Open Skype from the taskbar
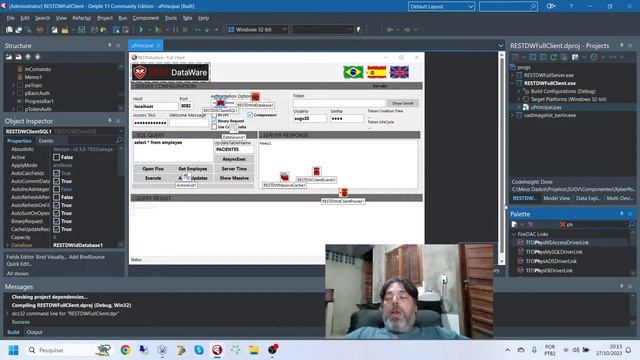Screen dimensions: 640x360 199,350
